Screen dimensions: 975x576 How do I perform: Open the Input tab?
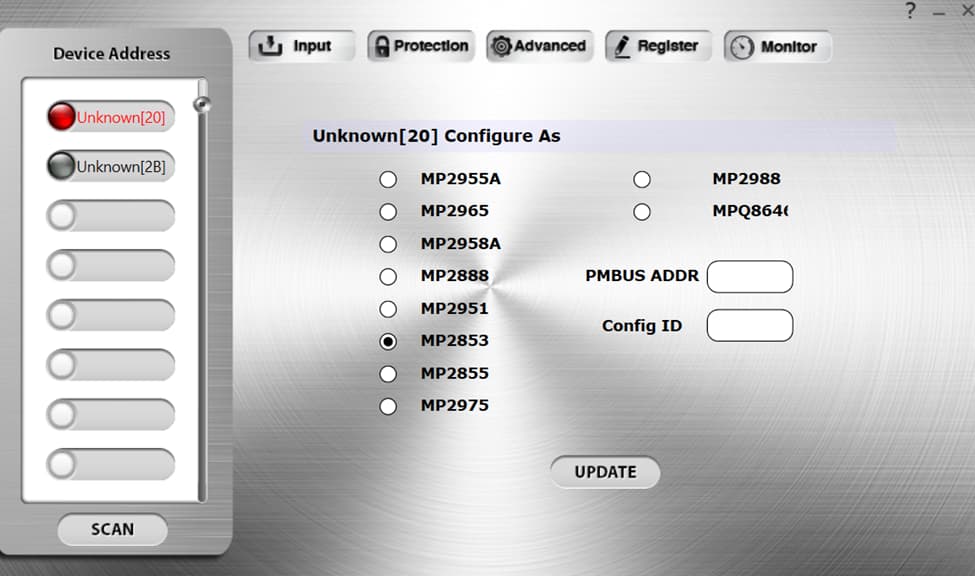pos(302,46)
